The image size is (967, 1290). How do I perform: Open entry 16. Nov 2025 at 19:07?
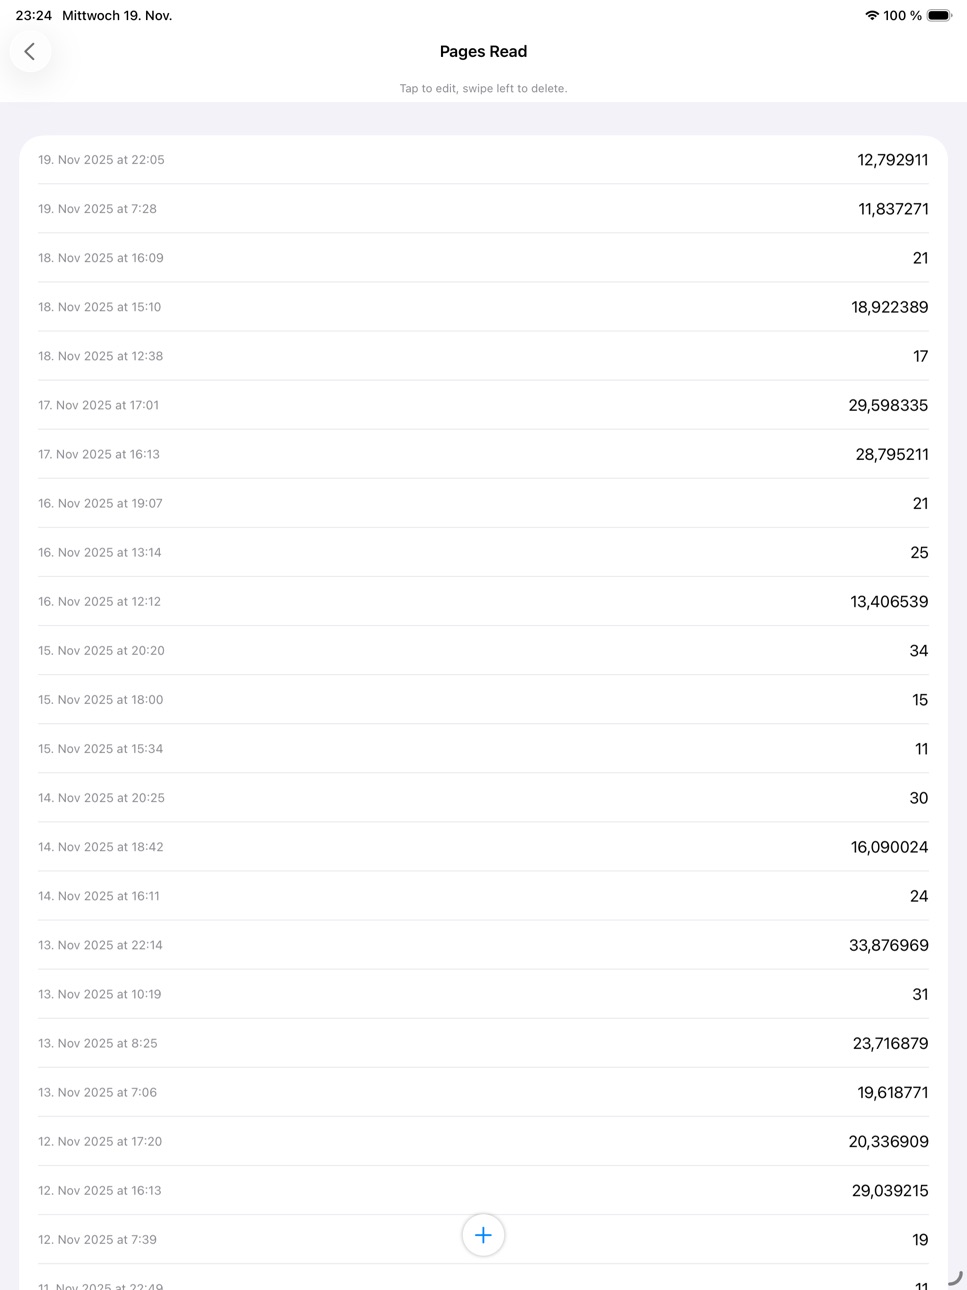[483, 503]
